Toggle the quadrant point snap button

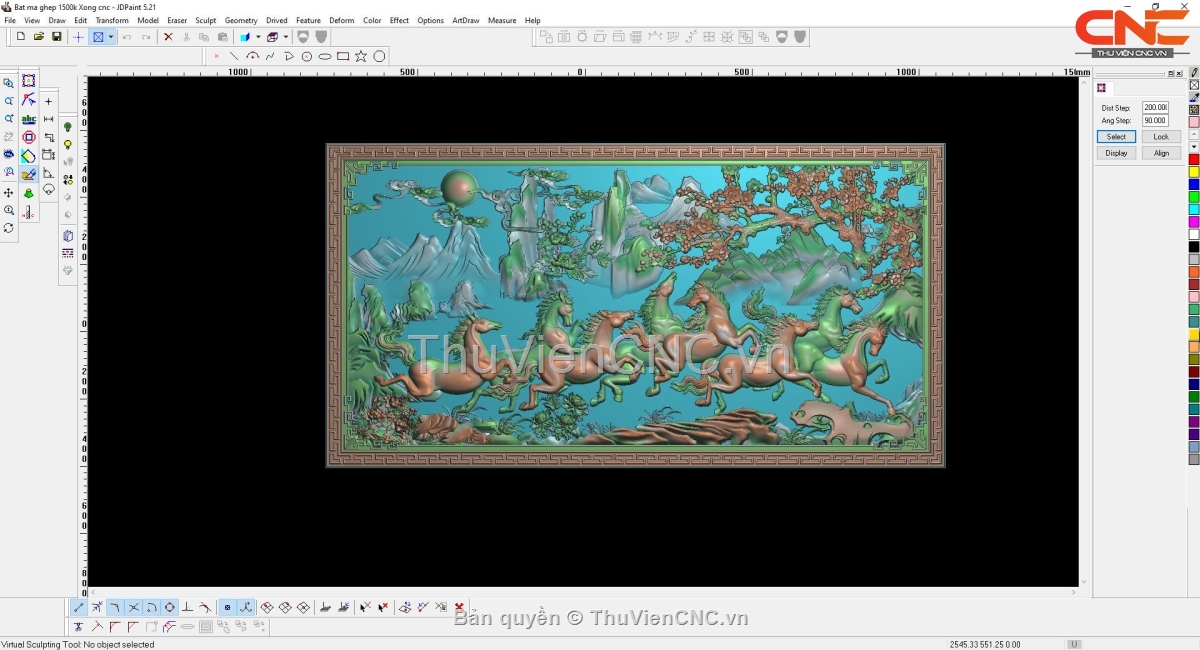pyautogui.click(x=170, y=607)
